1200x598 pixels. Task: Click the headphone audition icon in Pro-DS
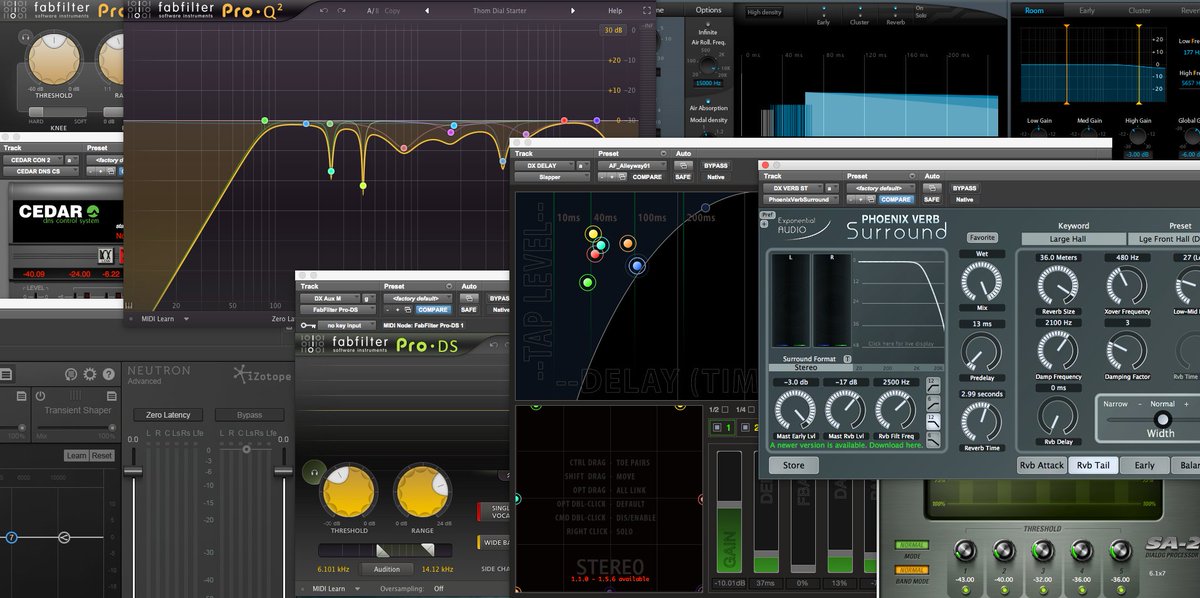tap(315, 470)
